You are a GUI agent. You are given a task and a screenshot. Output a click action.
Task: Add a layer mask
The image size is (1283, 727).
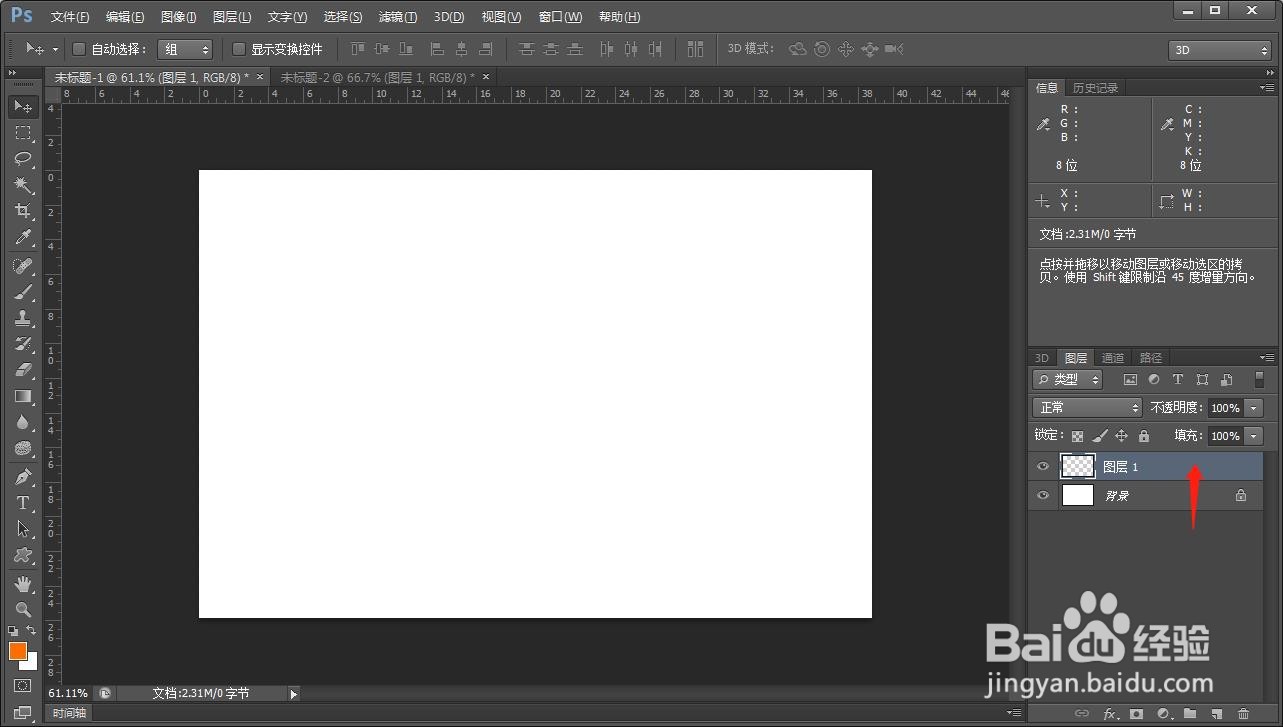[x=1136, y=714]
